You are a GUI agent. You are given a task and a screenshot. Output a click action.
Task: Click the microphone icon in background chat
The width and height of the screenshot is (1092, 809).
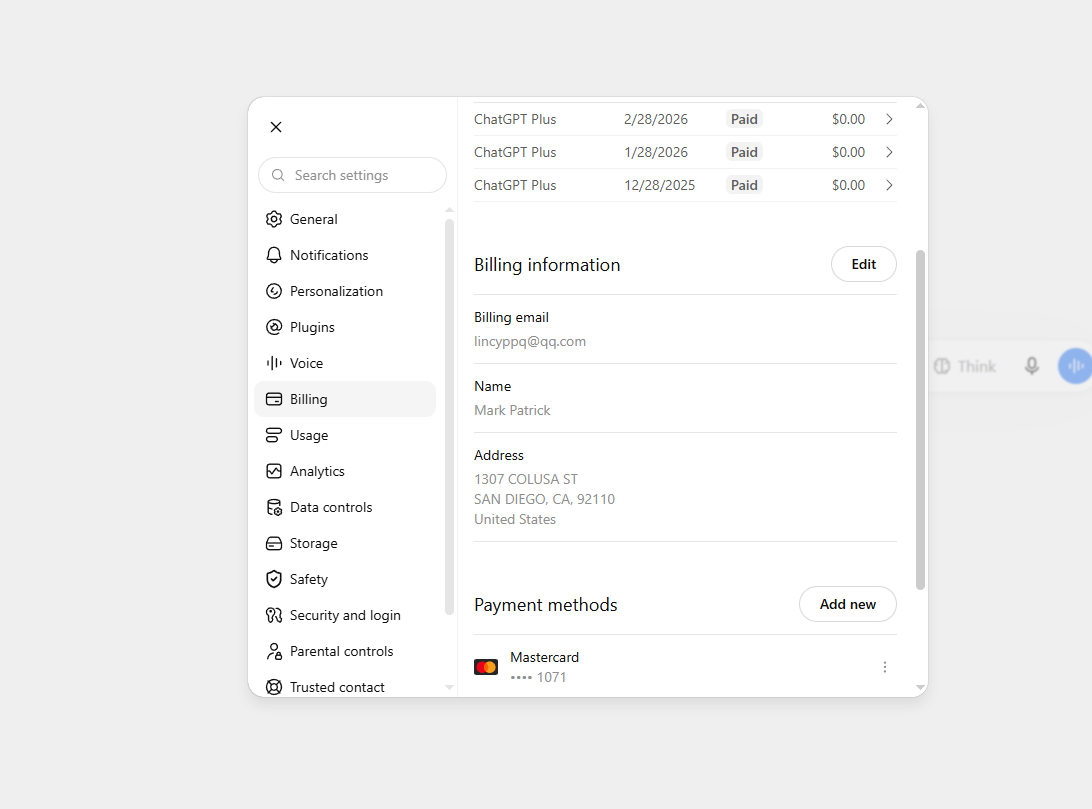[x=1031, y=366]
